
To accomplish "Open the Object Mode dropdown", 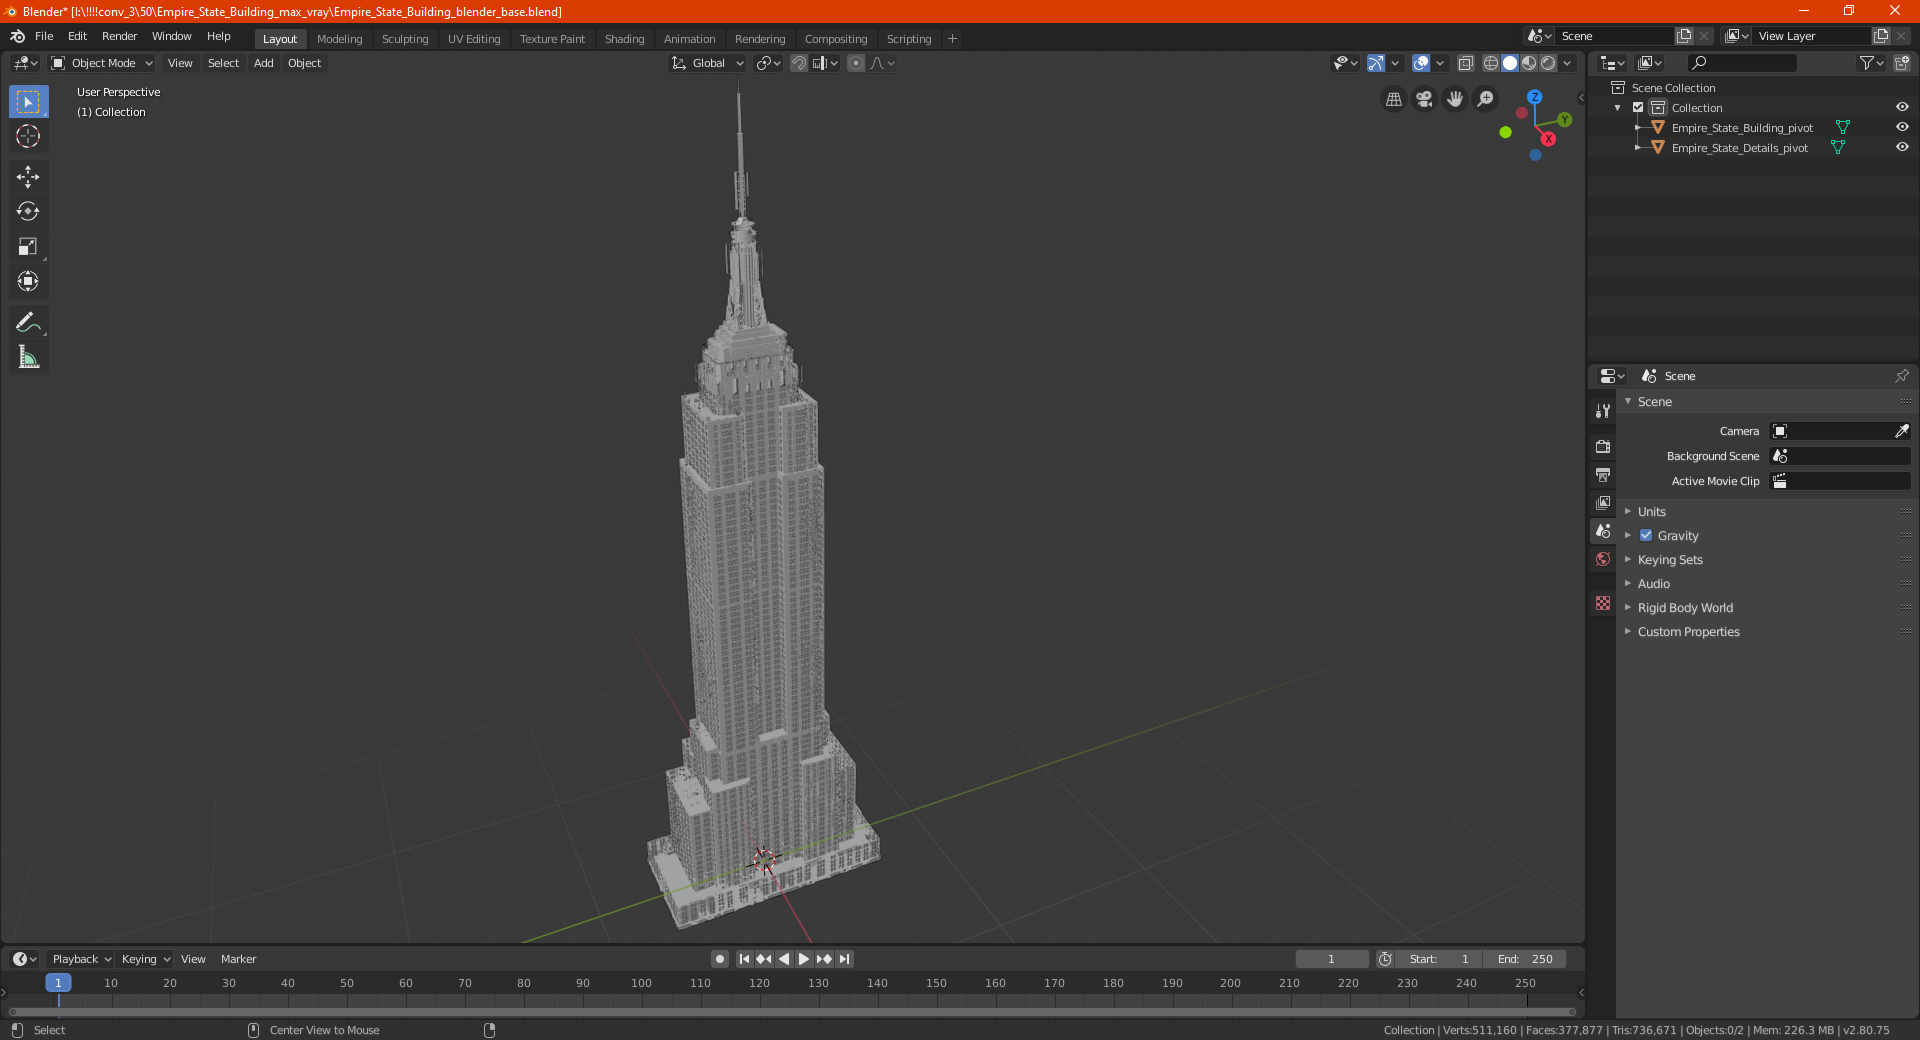I will click(102, 63).
